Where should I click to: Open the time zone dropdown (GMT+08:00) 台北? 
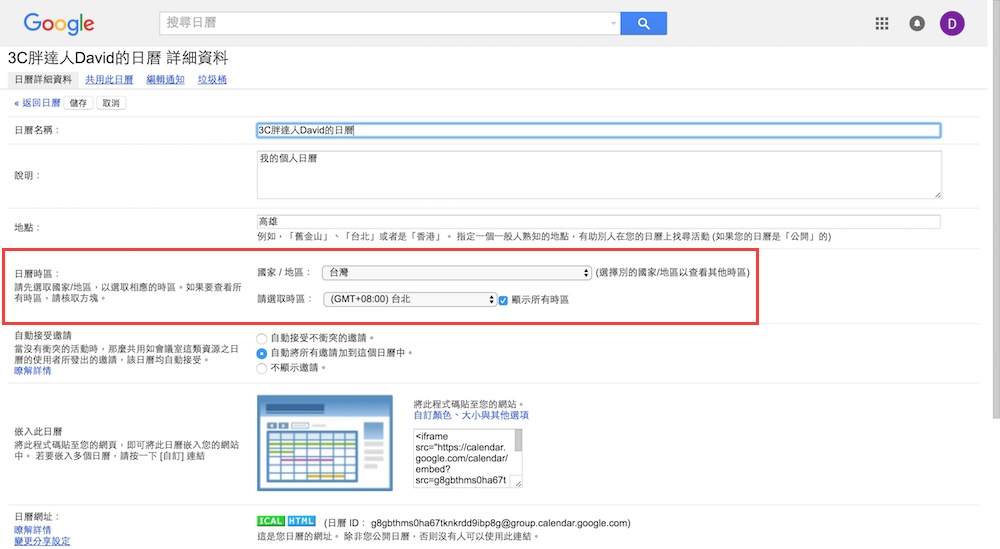(x=409, y=299)
